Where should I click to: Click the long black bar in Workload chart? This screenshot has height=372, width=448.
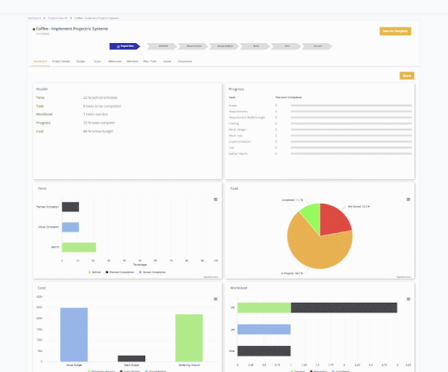(x=344, y=308)
